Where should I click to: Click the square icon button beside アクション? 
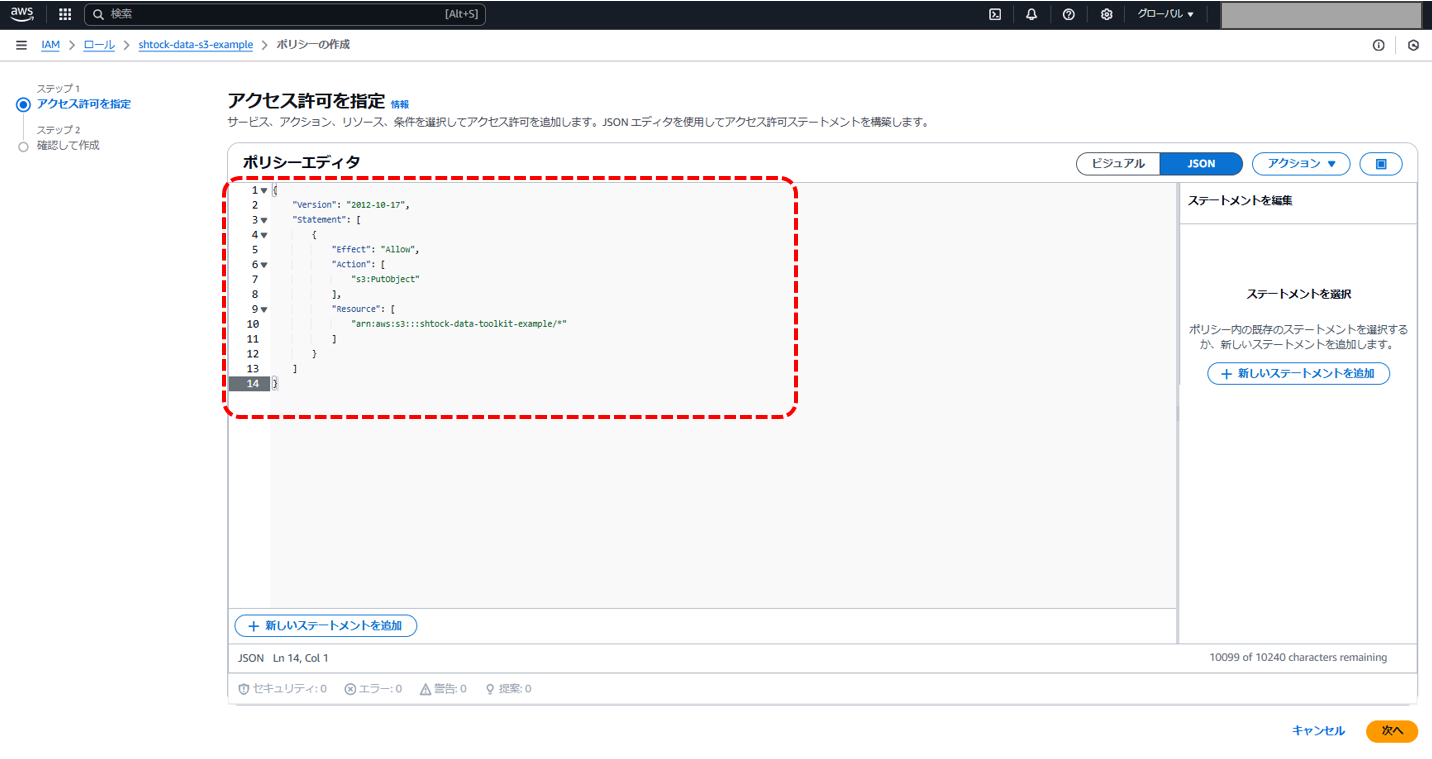coord(1381,164)
